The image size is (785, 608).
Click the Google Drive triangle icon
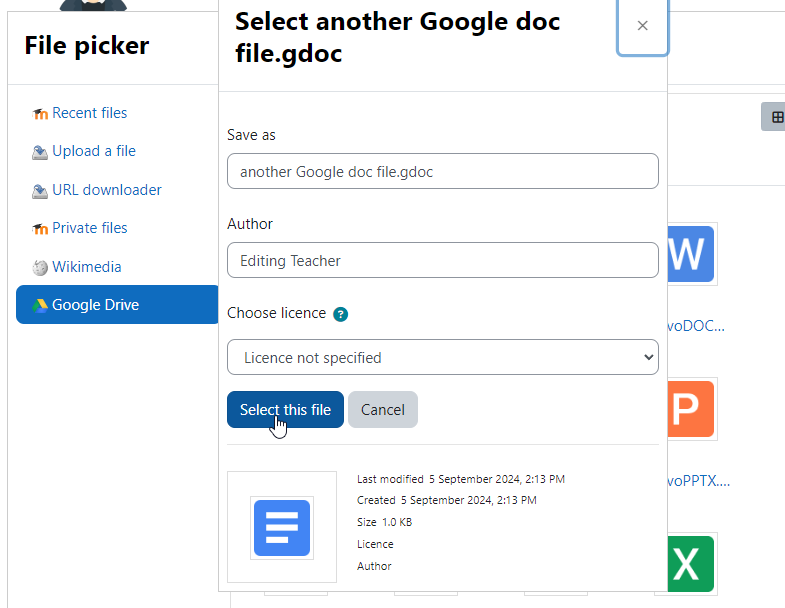40,306
